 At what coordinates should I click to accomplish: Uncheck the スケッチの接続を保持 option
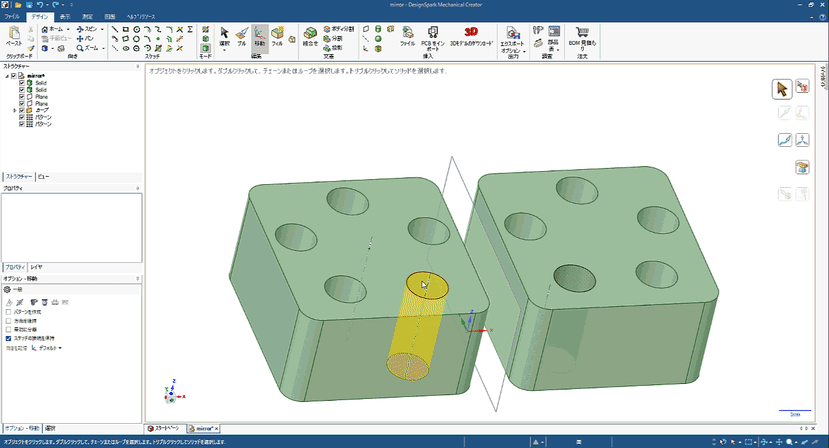pyautogui.click(x=8, y=339)
